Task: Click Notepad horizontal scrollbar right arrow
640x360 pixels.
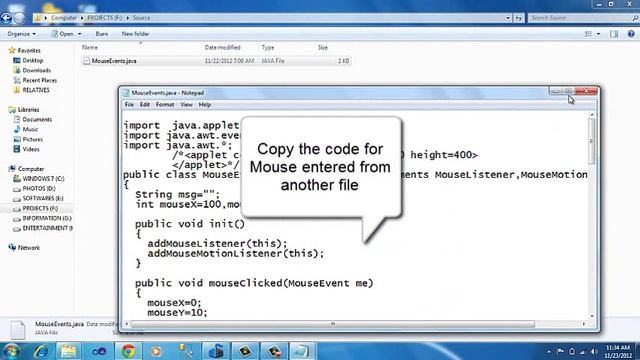Action: (x=584, y=324)
